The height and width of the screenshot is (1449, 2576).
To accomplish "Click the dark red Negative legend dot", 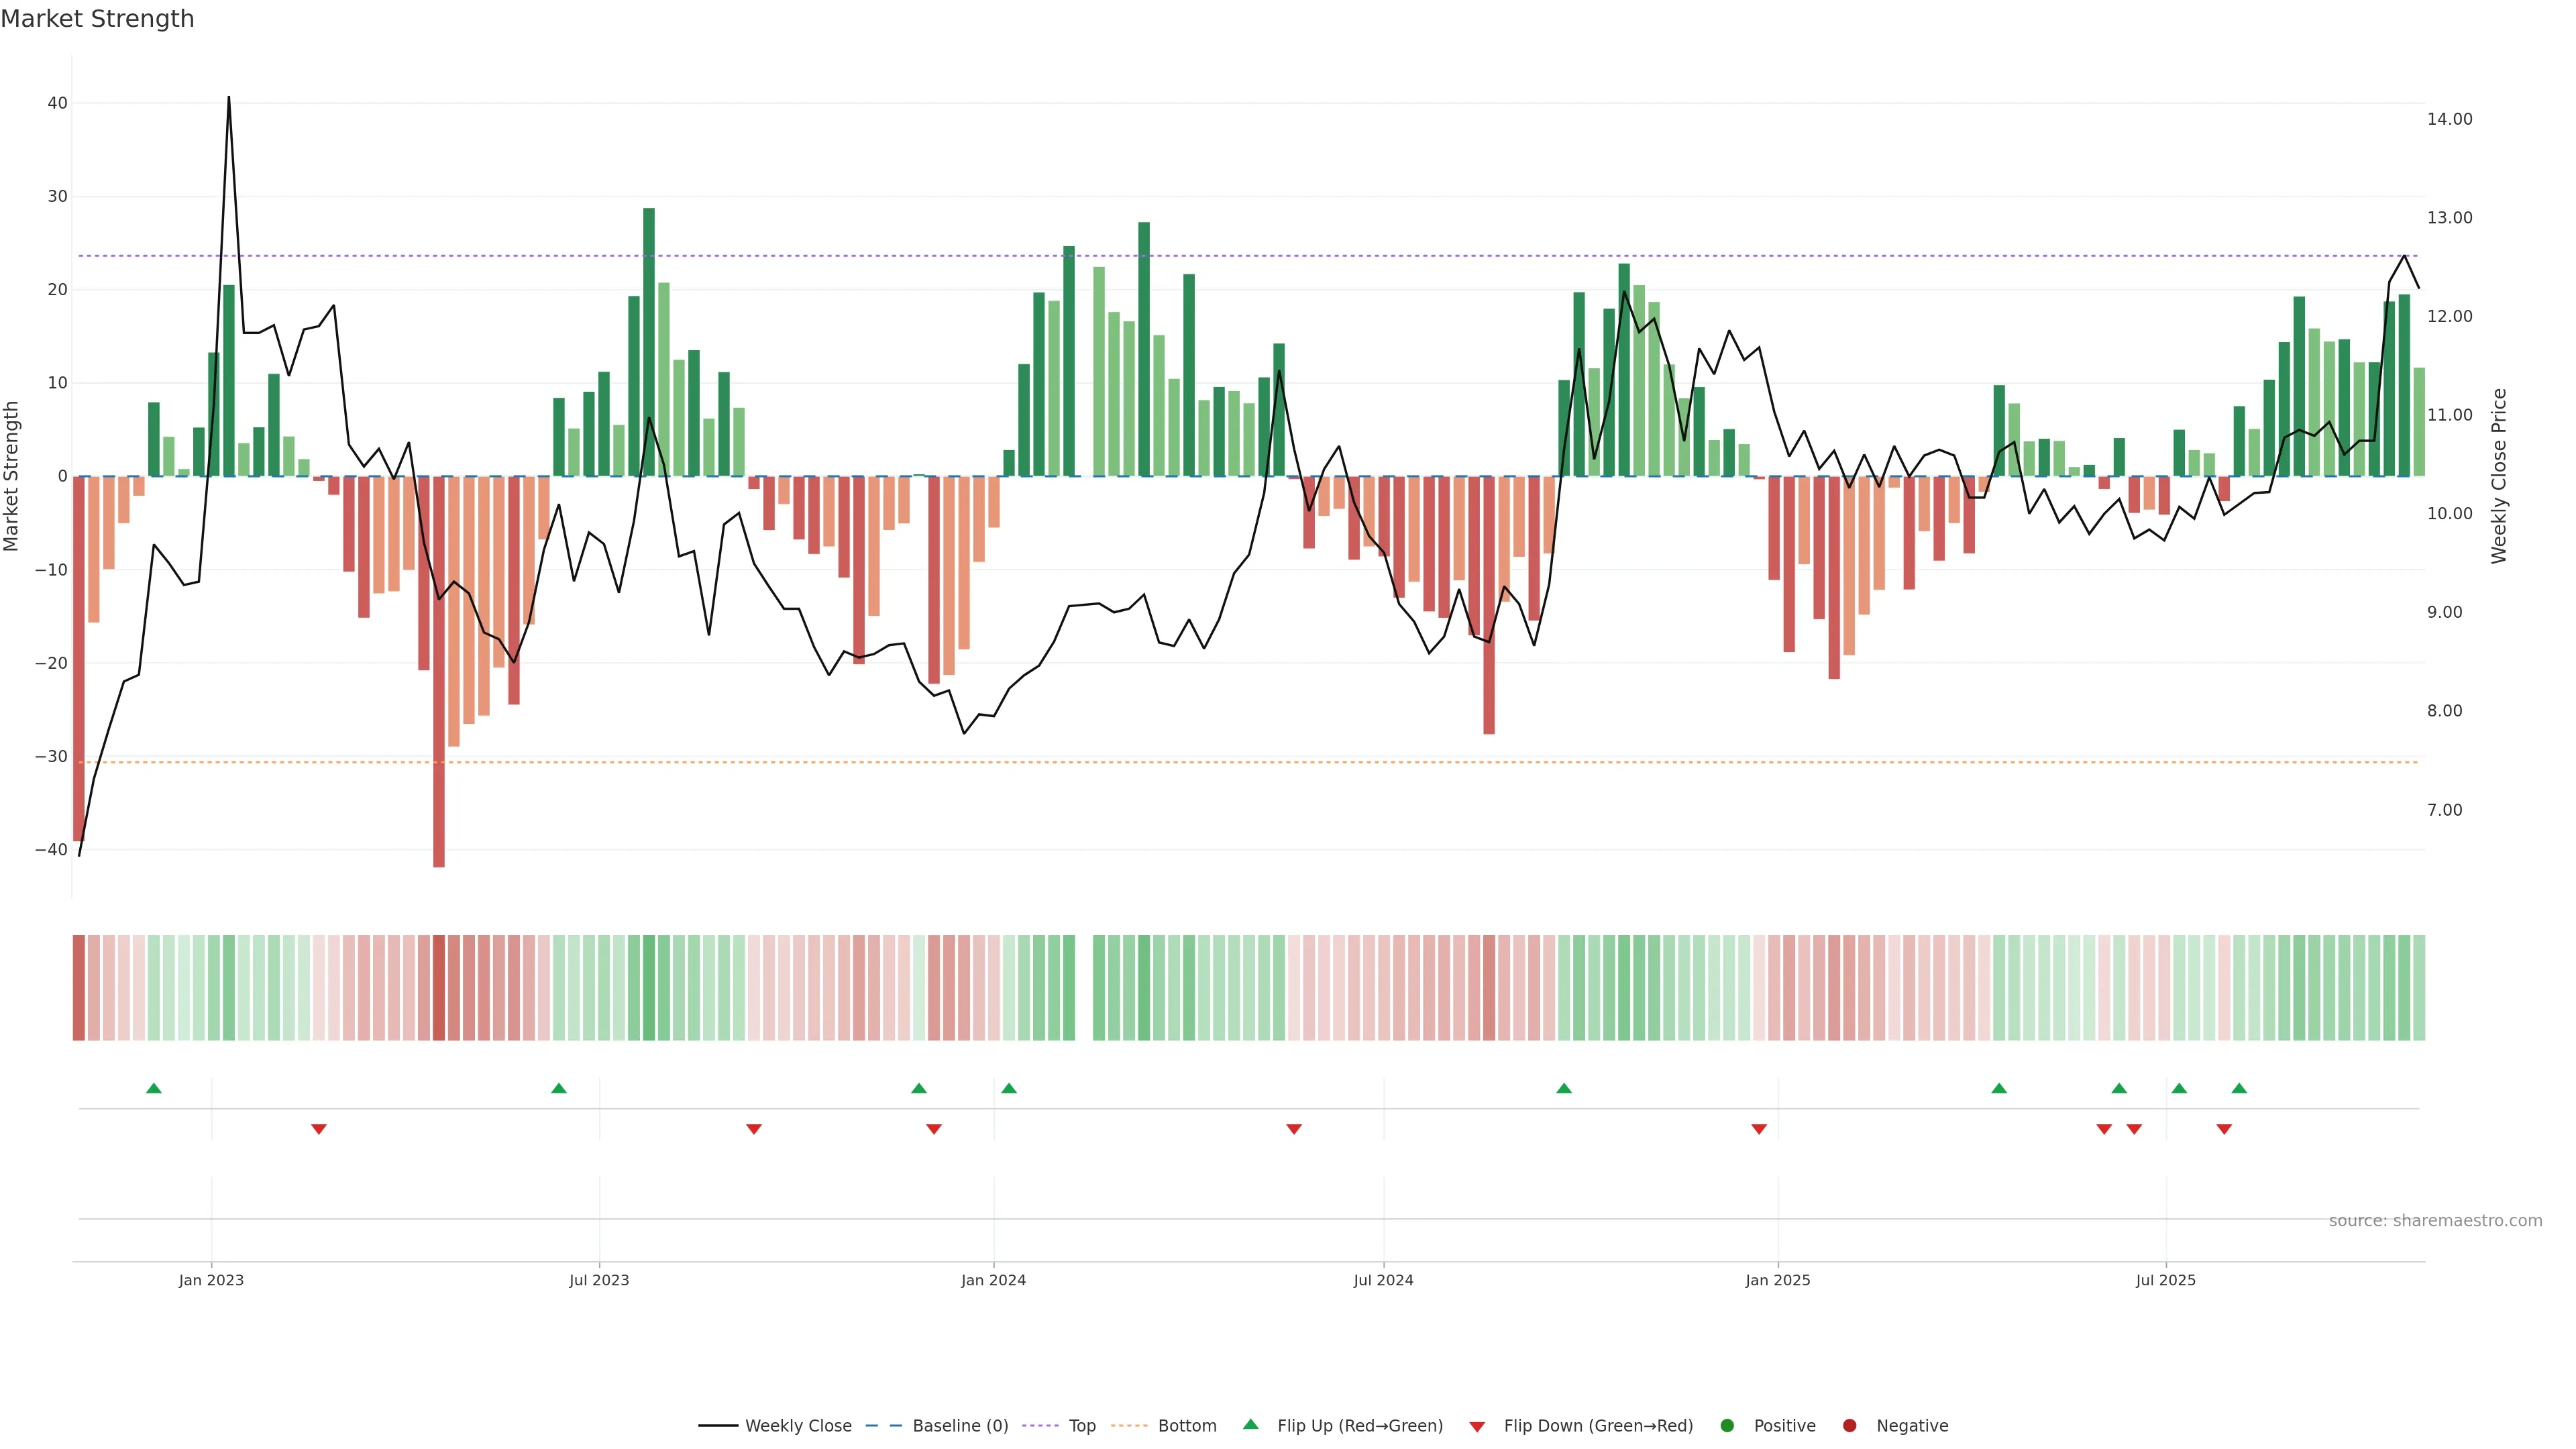I will click(1849, 1426).
